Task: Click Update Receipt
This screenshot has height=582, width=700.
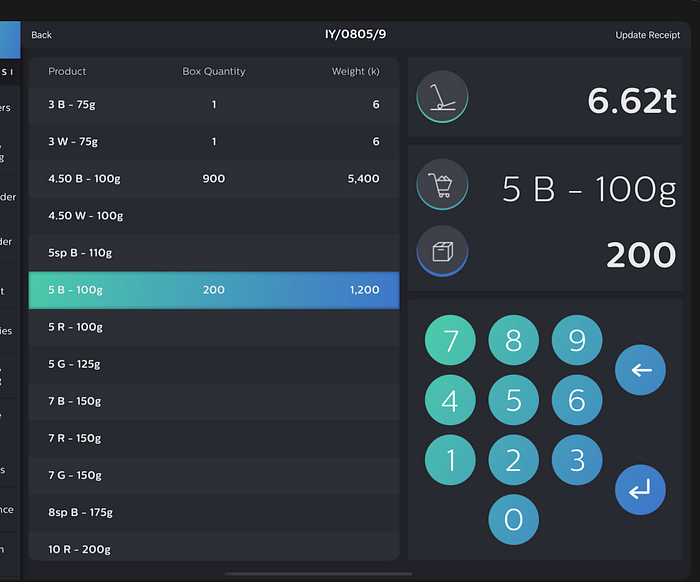Action: point(647,35)
